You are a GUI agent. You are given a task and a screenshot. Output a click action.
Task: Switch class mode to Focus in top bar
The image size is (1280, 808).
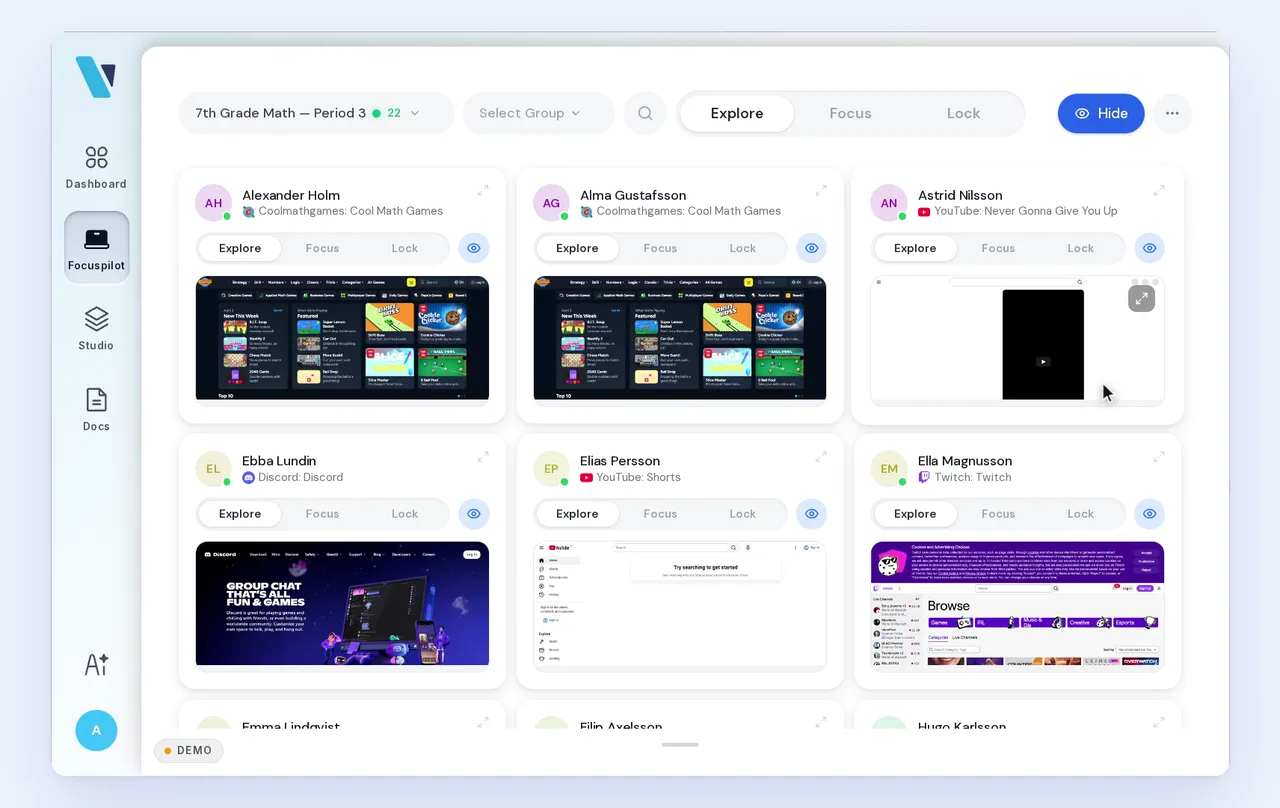tap(850, 113)
